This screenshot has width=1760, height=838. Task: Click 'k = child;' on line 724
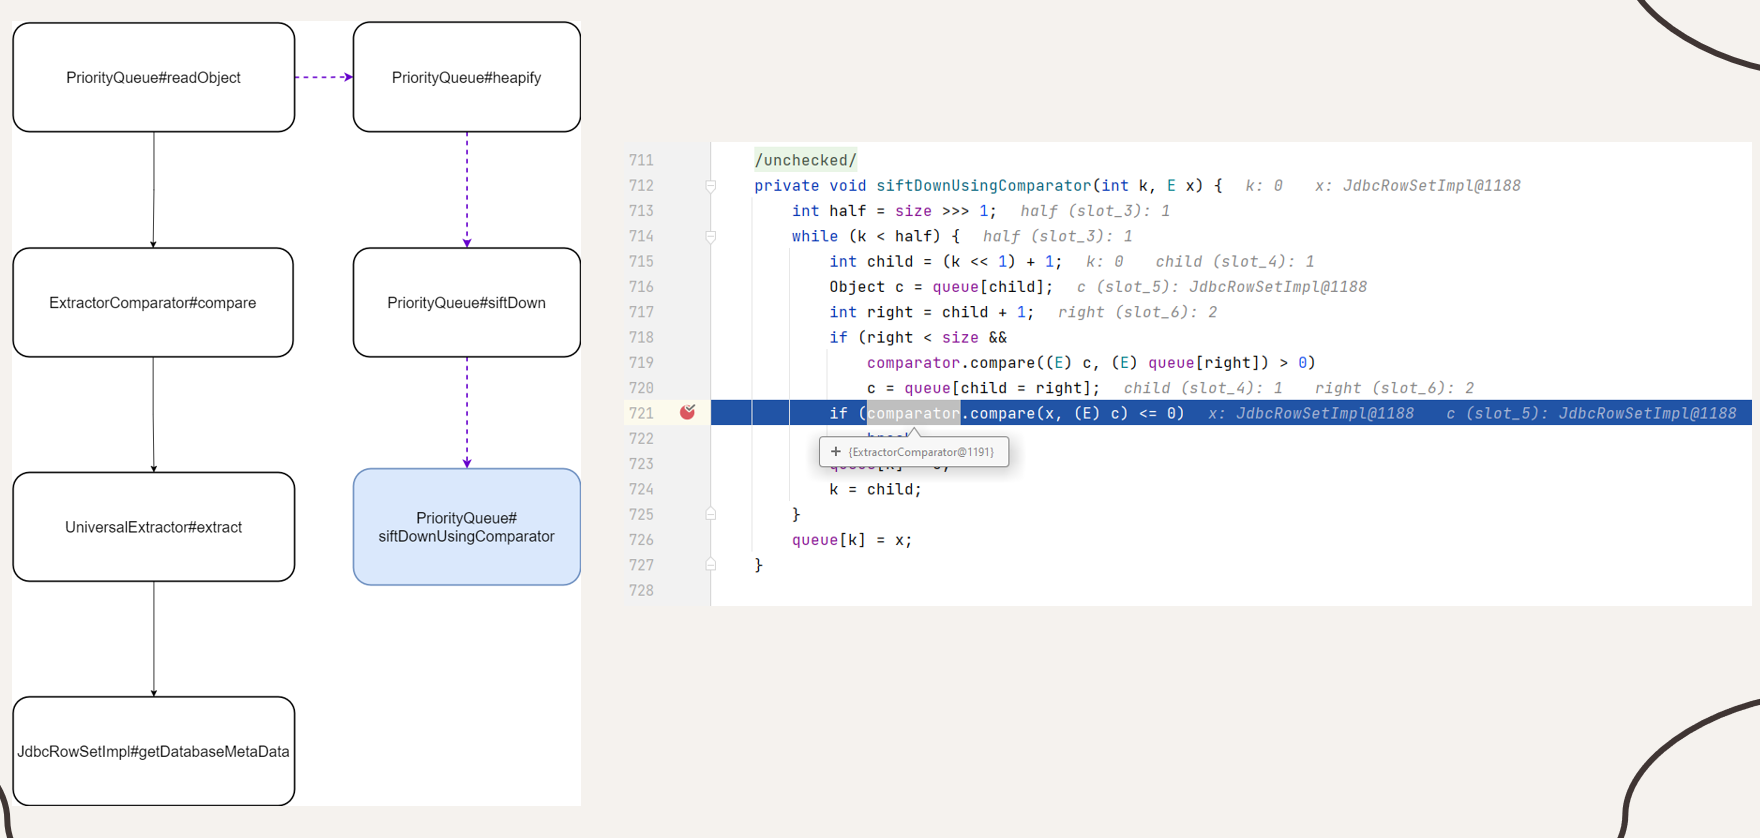[x=875, y=489]
